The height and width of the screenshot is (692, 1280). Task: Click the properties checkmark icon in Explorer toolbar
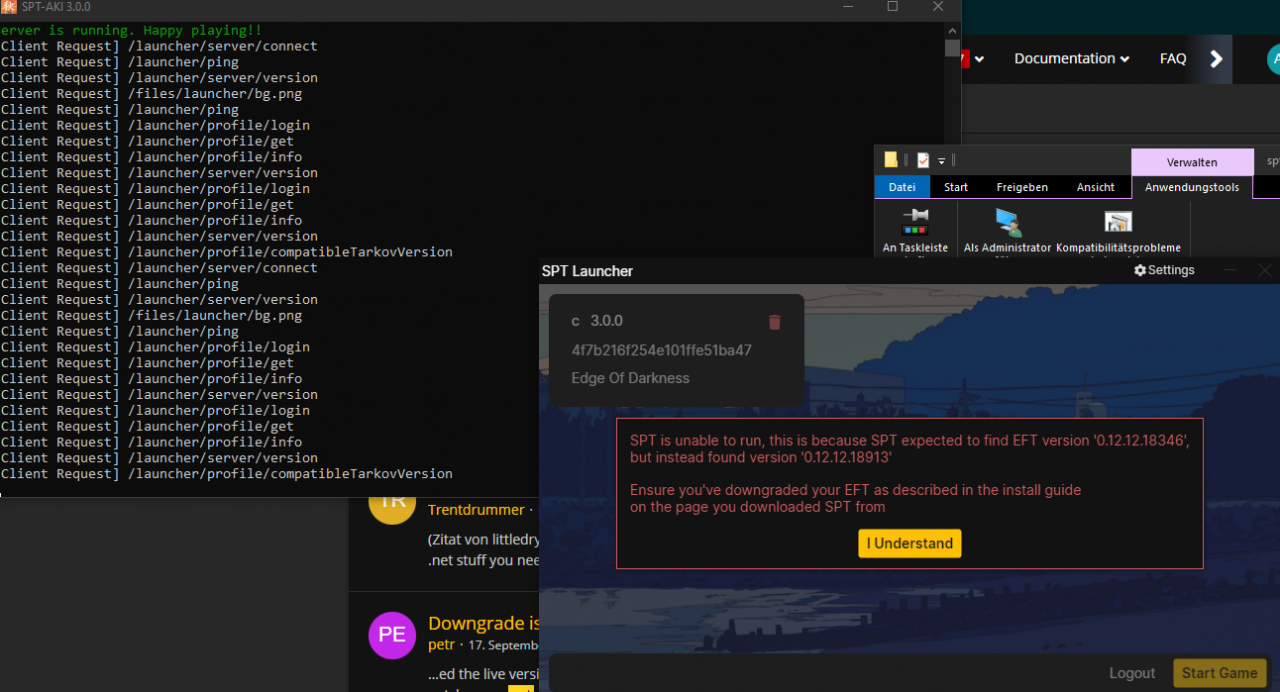(x=923, y=160)
